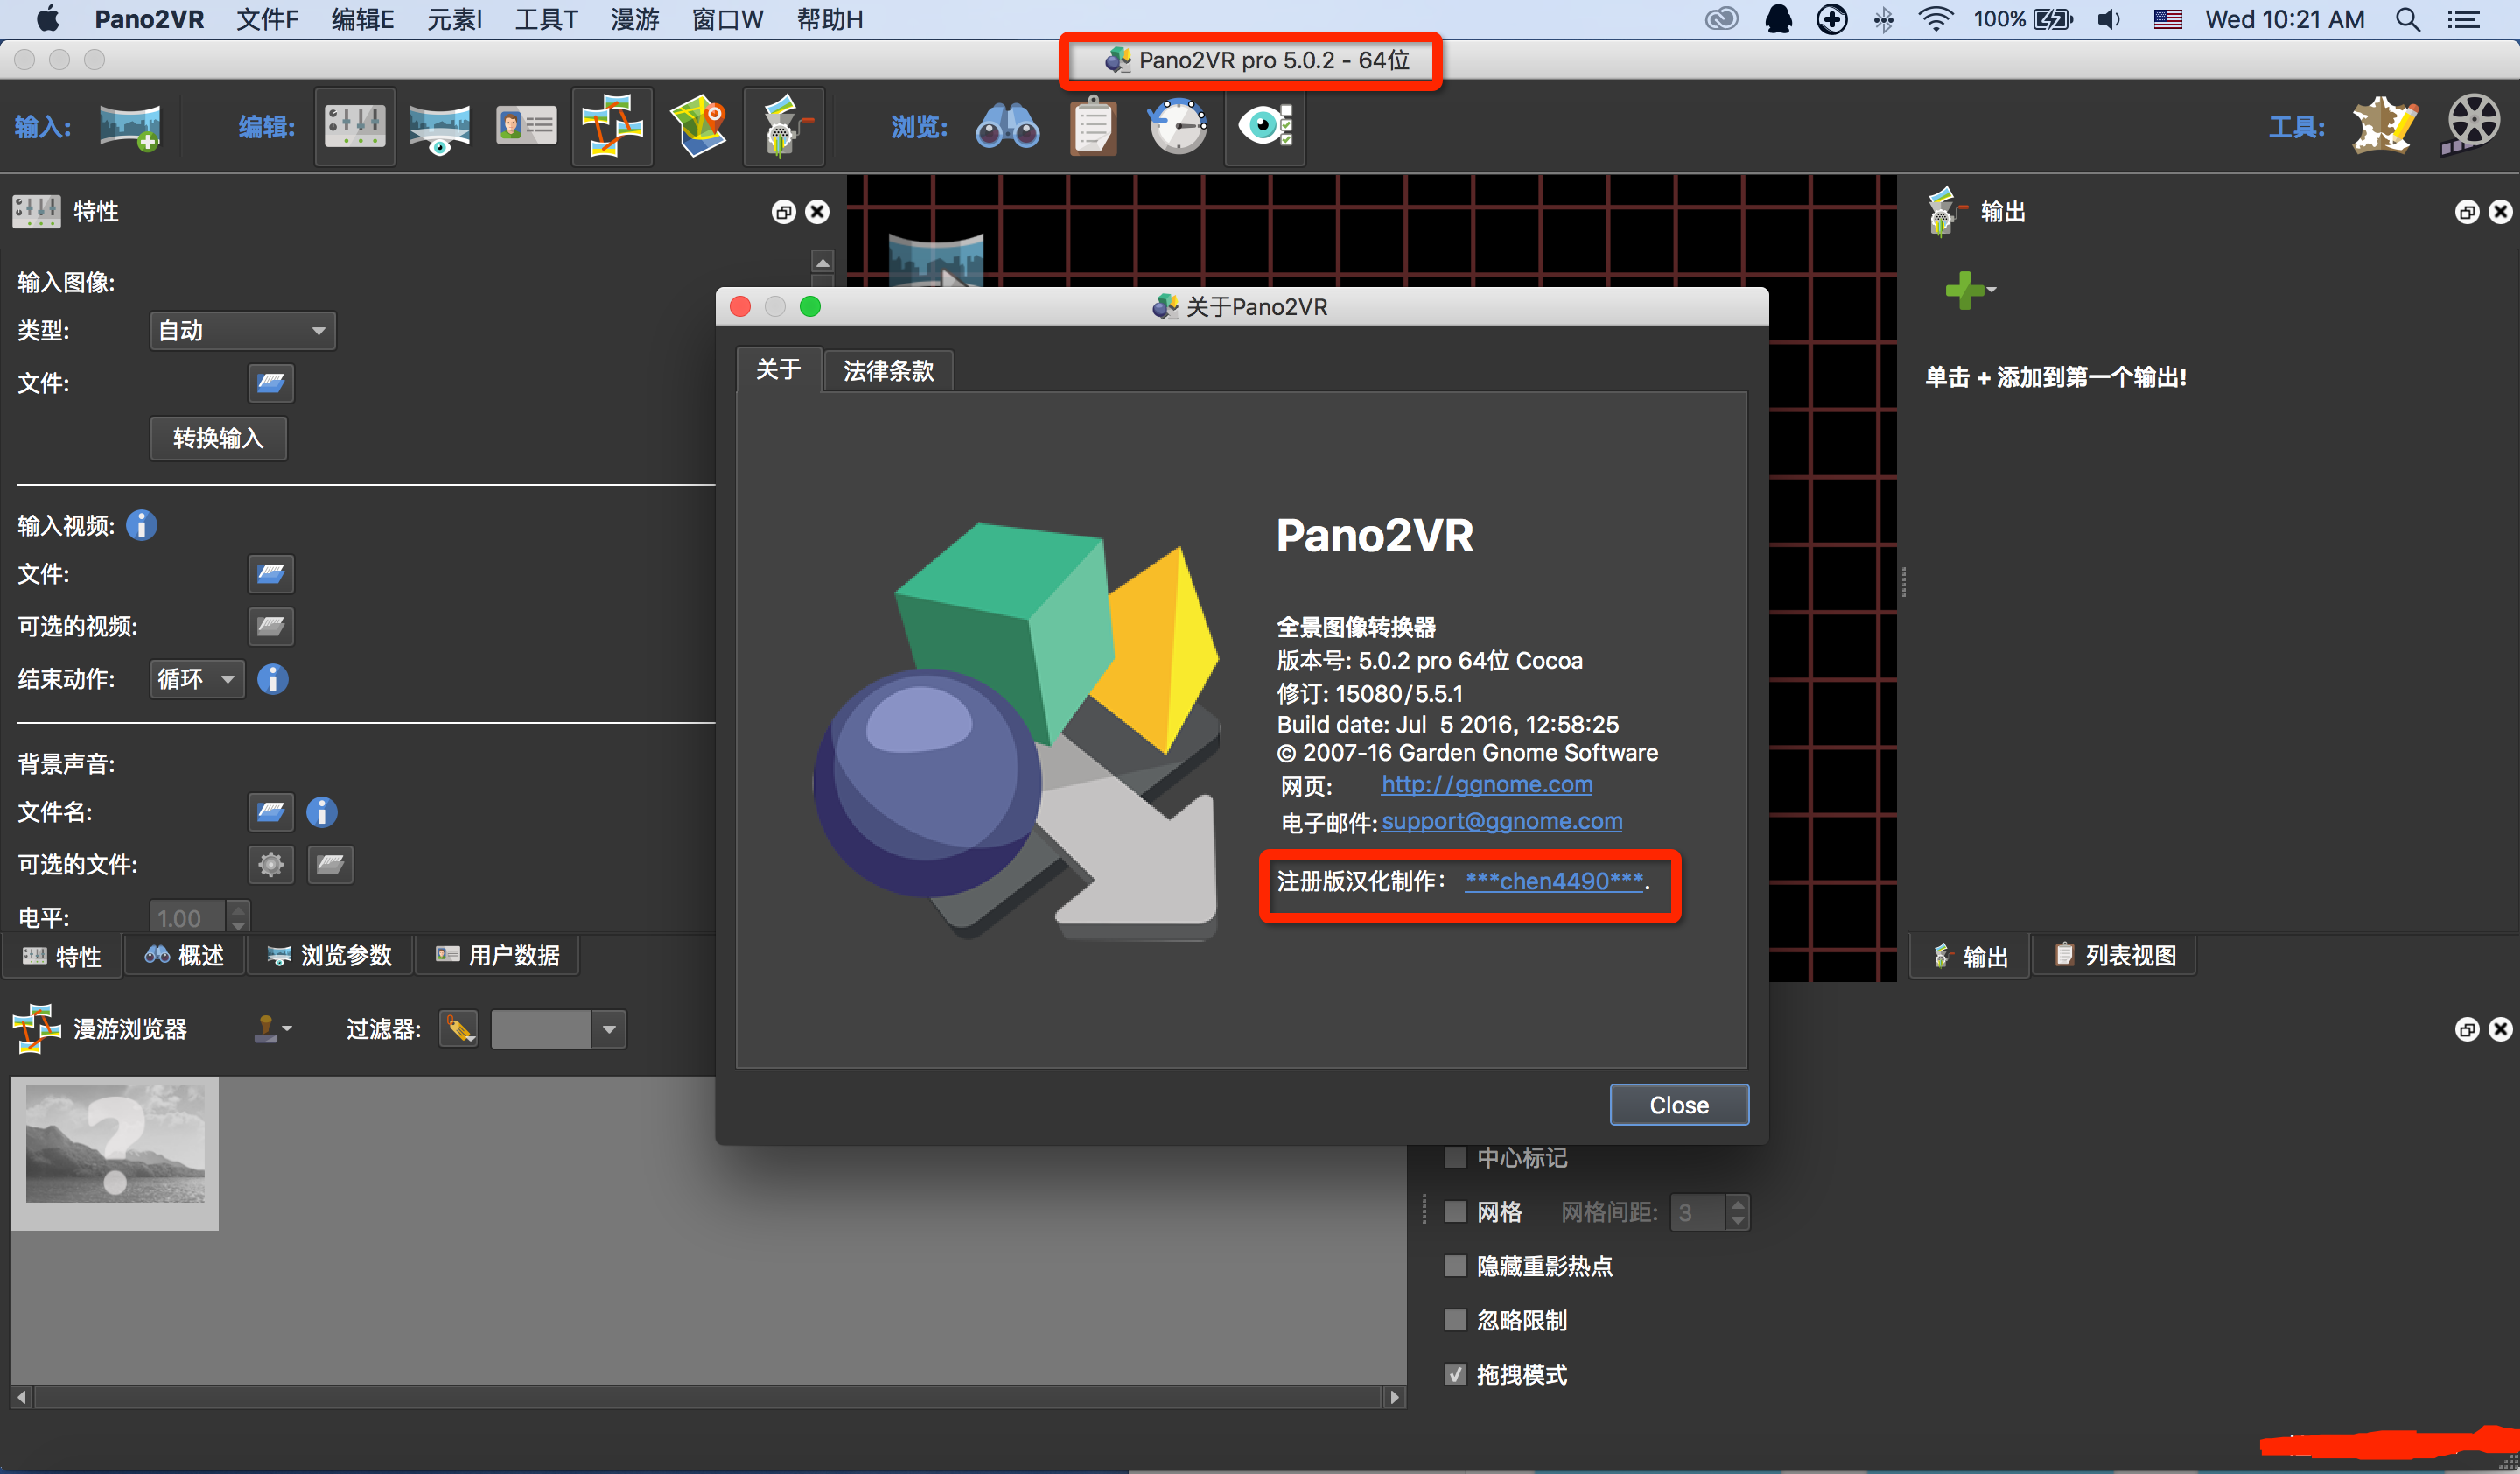Viewport: 2520px width, 1474px height.
Task: Open alternative sound files gear settings
Action: click(271, 865)
